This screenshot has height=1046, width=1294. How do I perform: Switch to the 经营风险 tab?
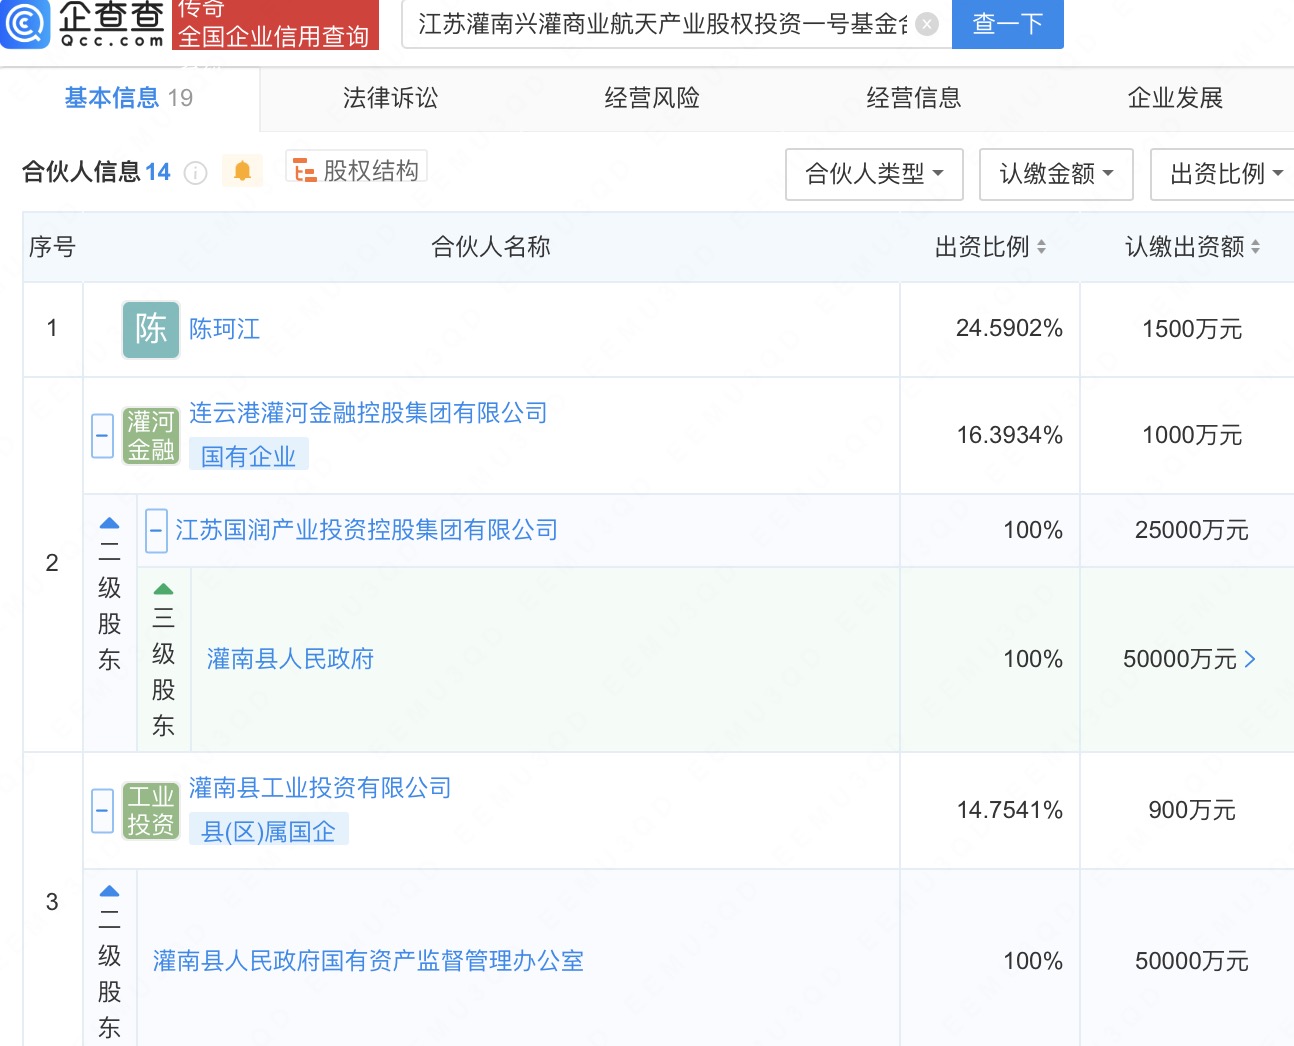click(652, 98)
